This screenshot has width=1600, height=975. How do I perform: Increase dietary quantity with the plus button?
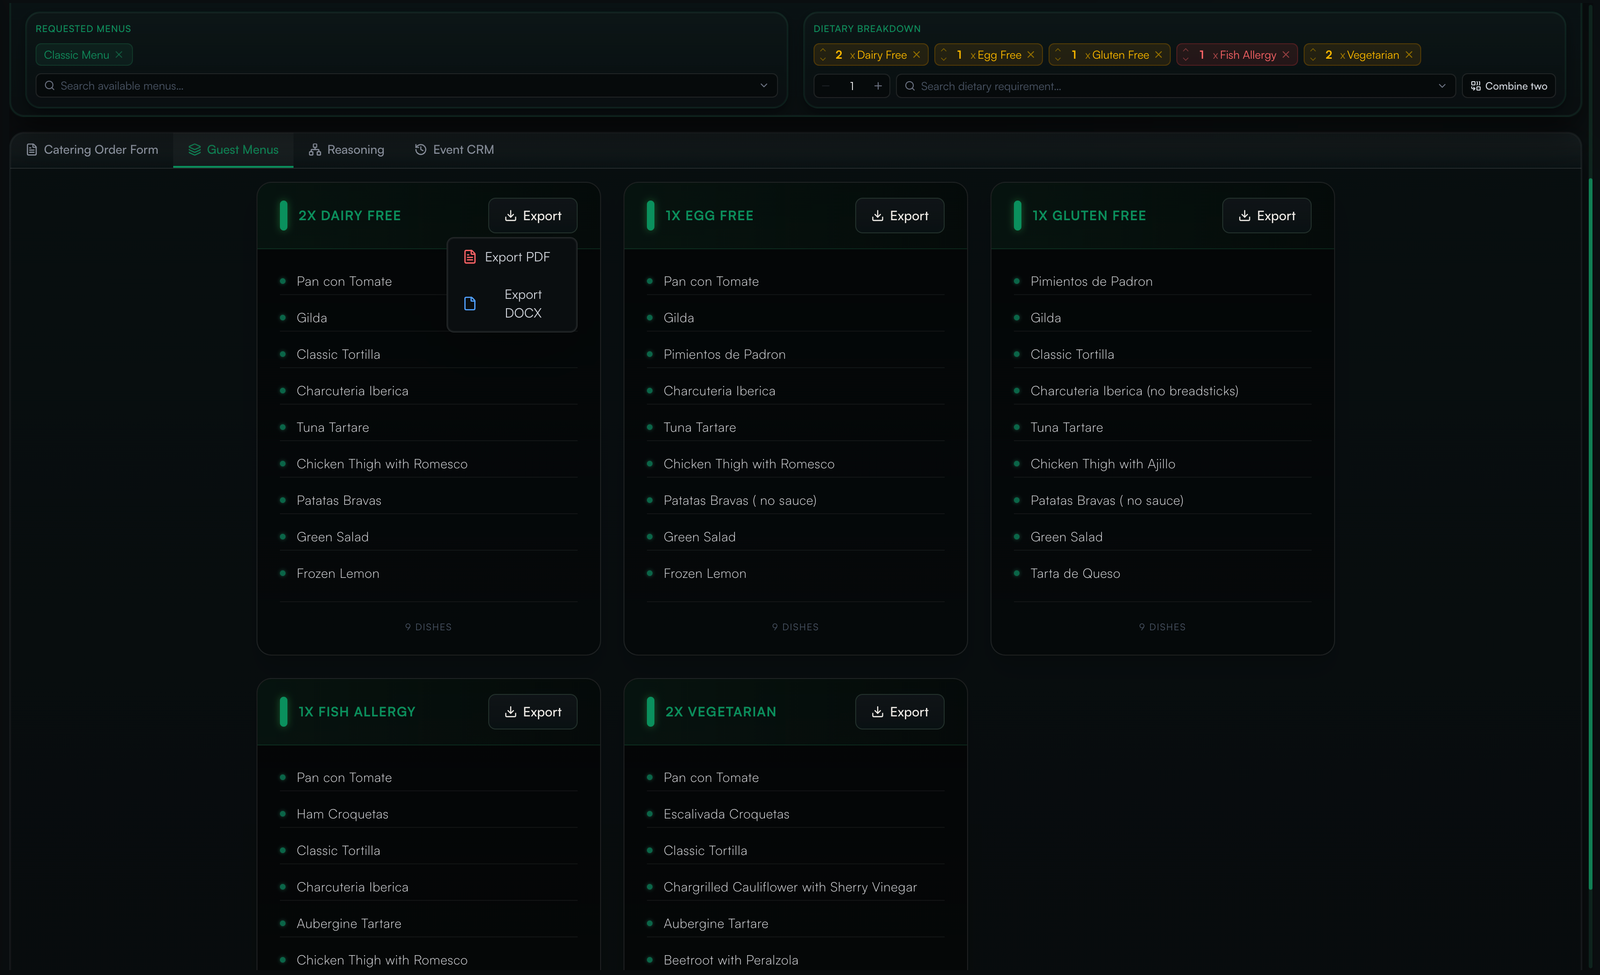[x=878, y=86]
